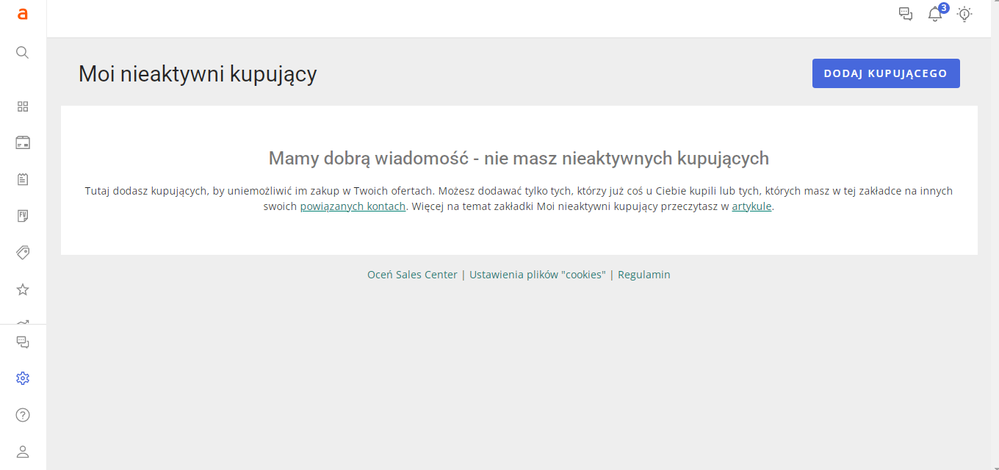Open the invoices FV icon

pos(22,217)
